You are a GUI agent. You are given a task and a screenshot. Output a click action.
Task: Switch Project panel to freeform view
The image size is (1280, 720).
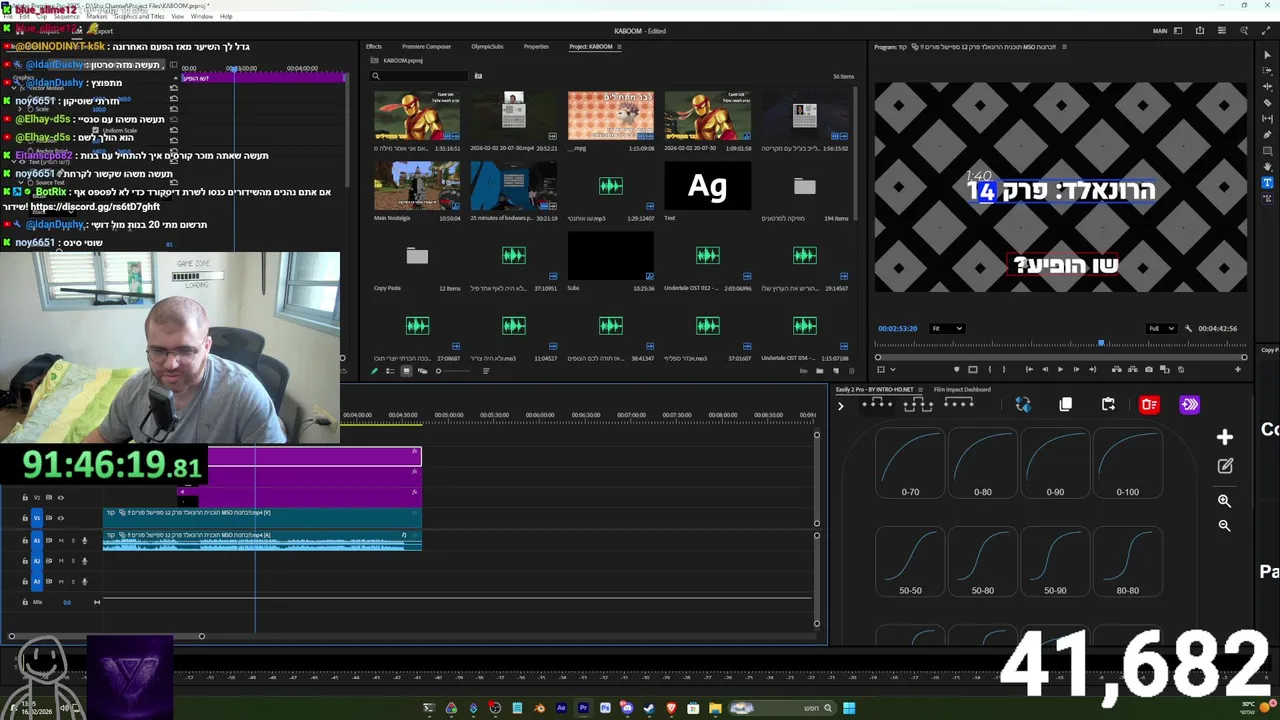[x=422, y=371]
